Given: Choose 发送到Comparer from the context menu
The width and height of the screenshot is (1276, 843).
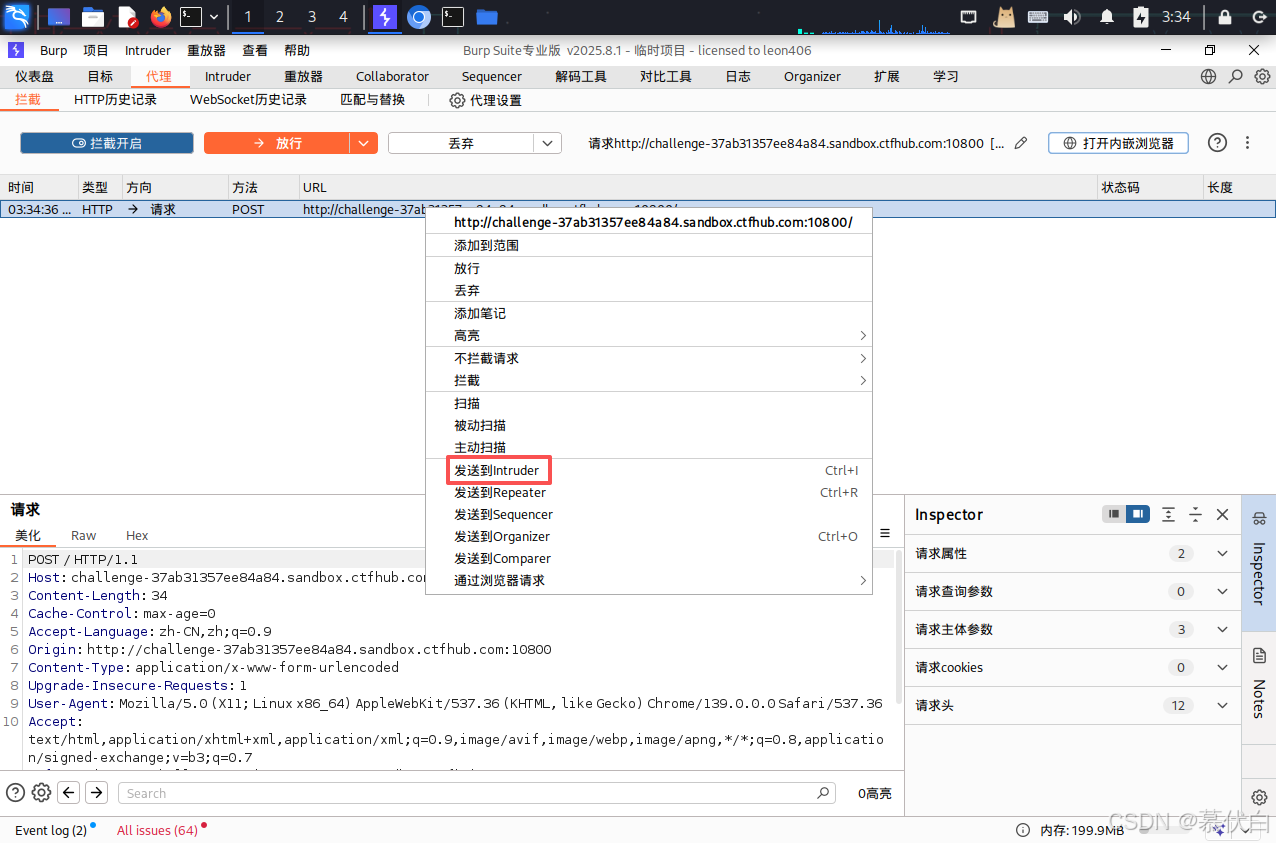Looking at the screenshot, I should coord(649,558).
